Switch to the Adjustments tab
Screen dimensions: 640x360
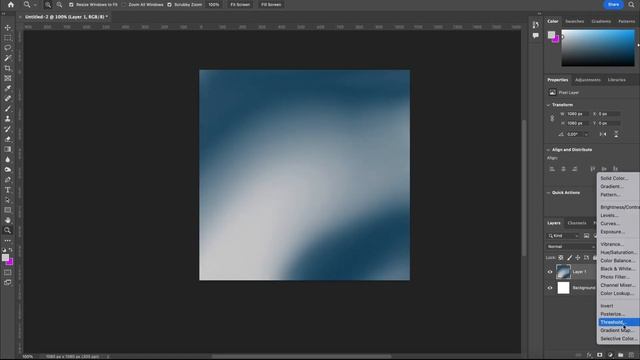pyautogui.click(x=587, y=80)
